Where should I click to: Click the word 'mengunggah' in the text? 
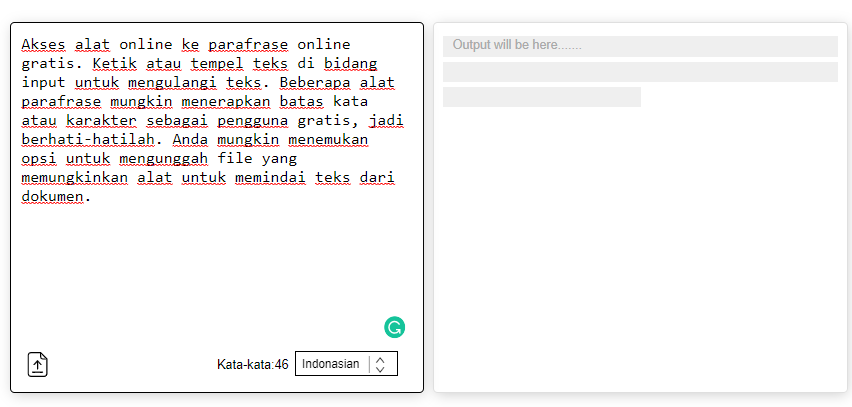pyautogui.click(x=164, y=159)
